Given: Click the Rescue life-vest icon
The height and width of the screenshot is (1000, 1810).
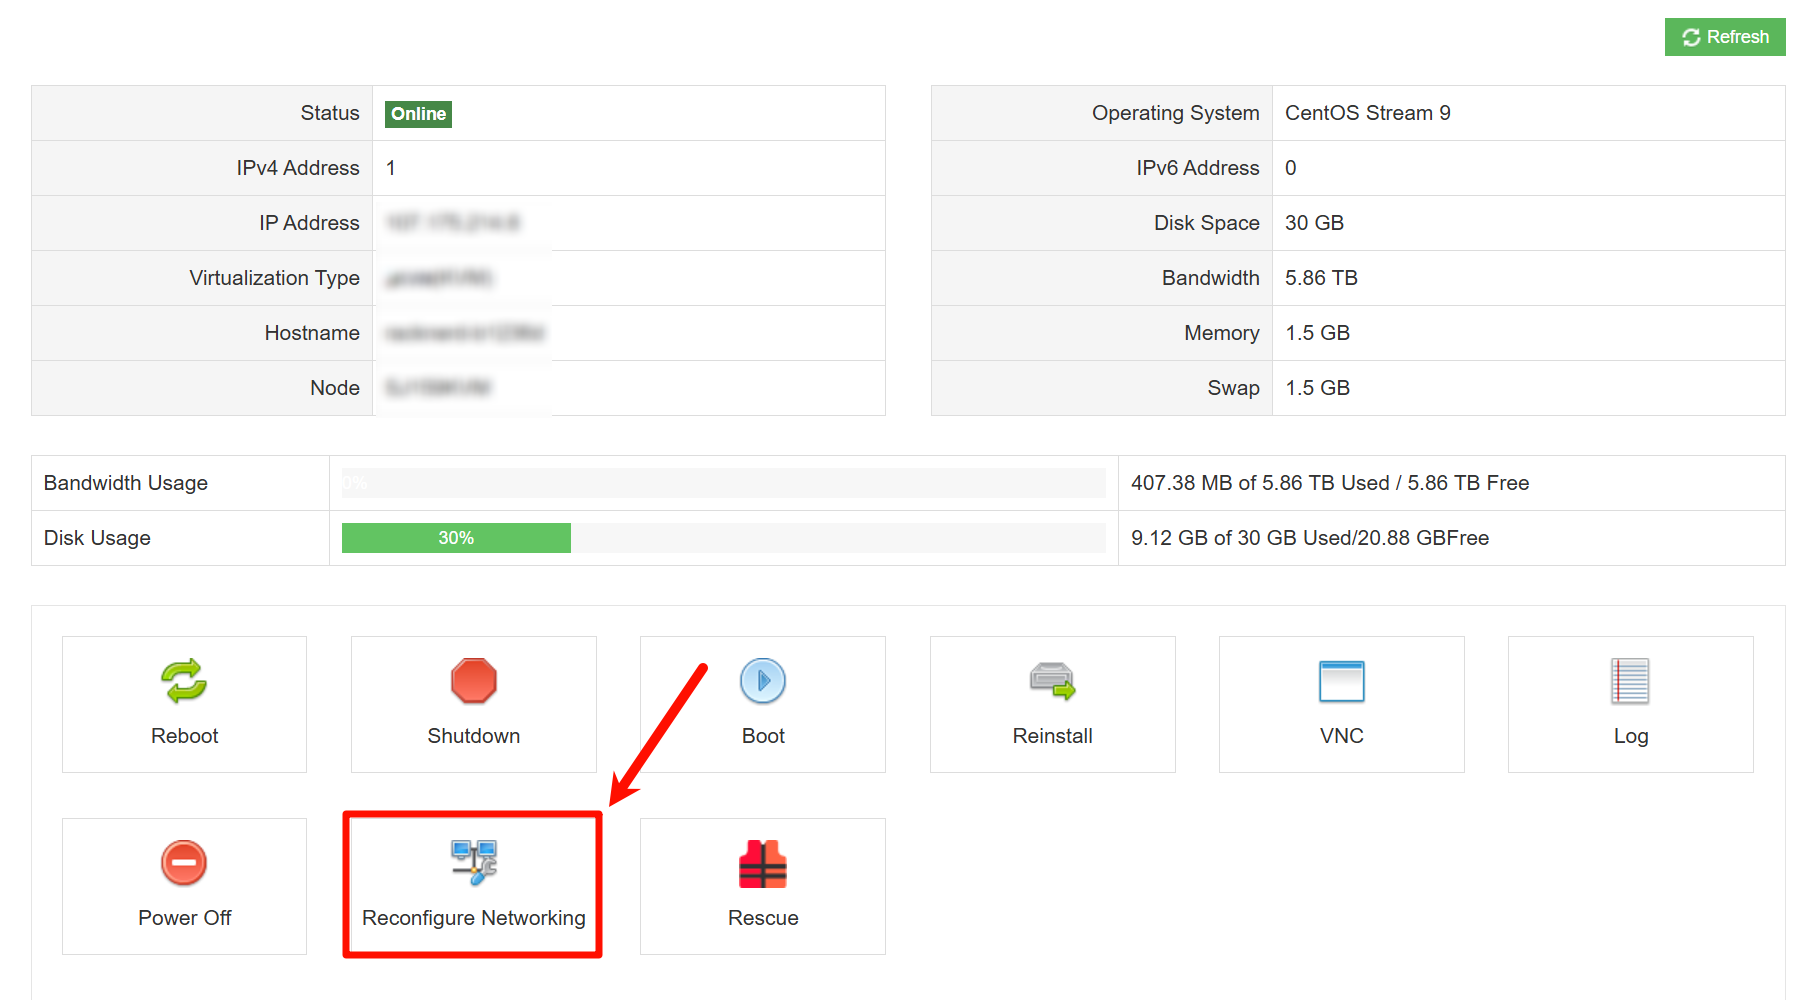Looking at the screenshot, I should [762, 862].
